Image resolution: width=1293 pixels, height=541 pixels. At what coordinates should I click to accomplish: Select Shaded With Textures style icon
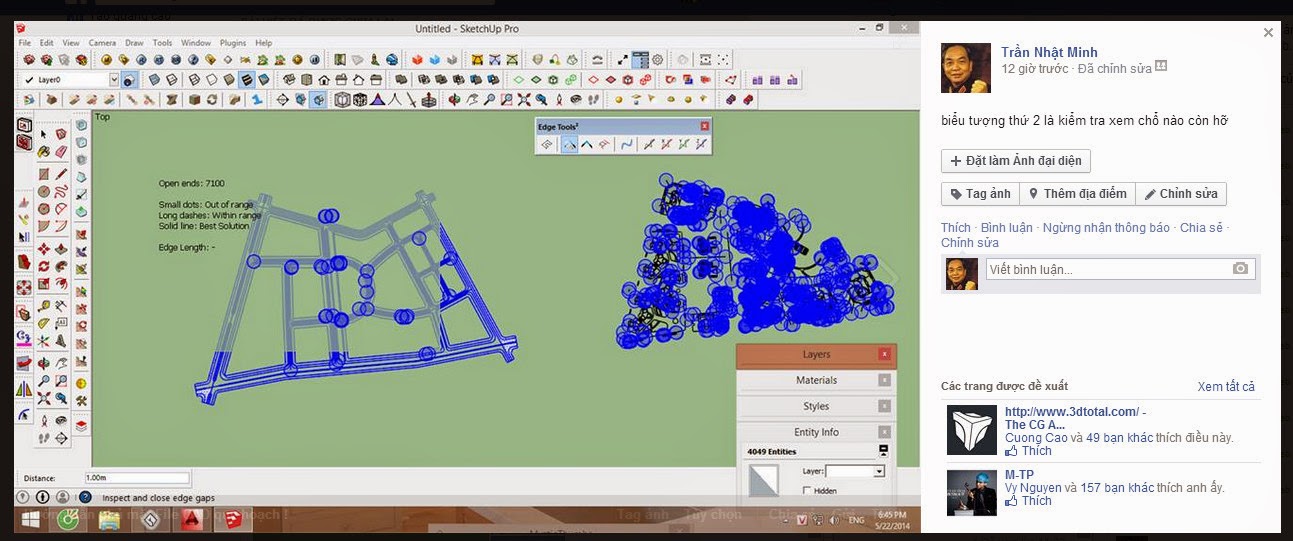[x=247, y=79]
